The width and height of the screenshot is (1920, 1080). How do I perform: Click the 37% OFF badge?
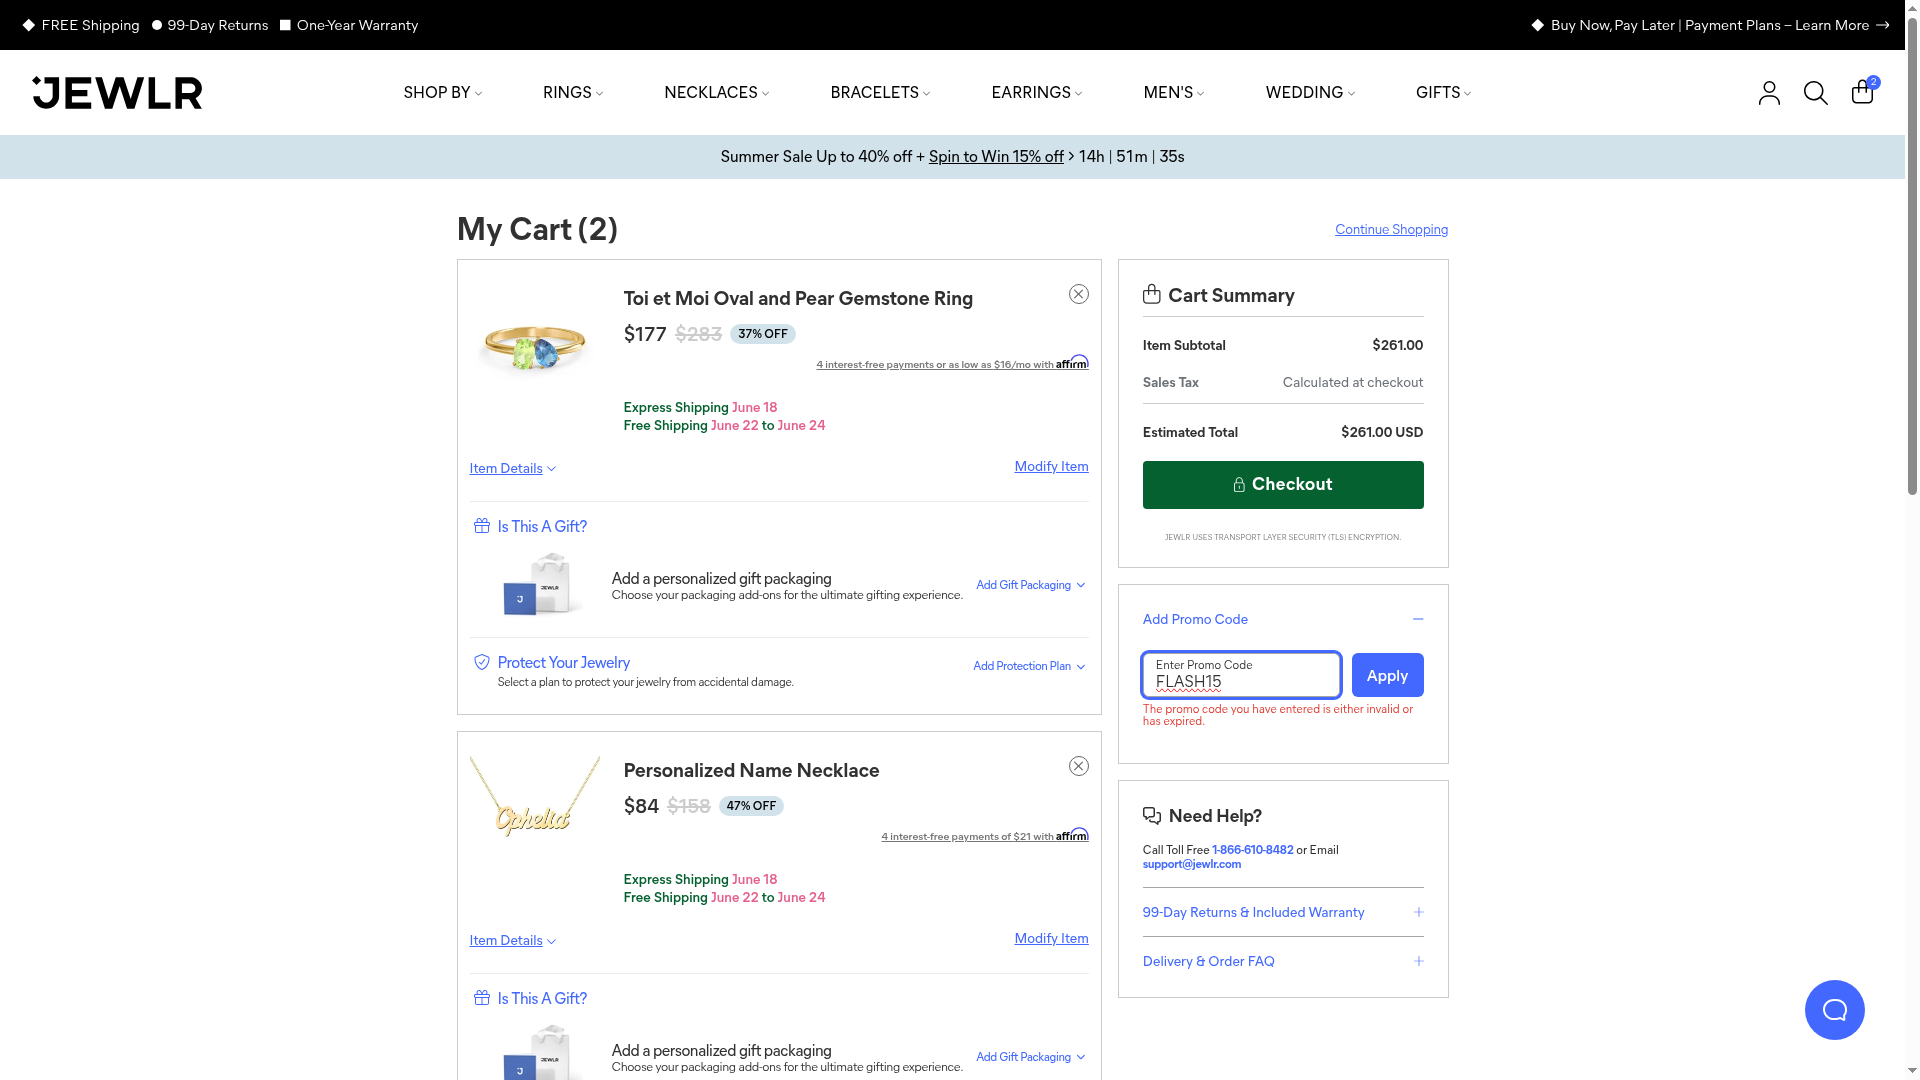click(763, 334)
